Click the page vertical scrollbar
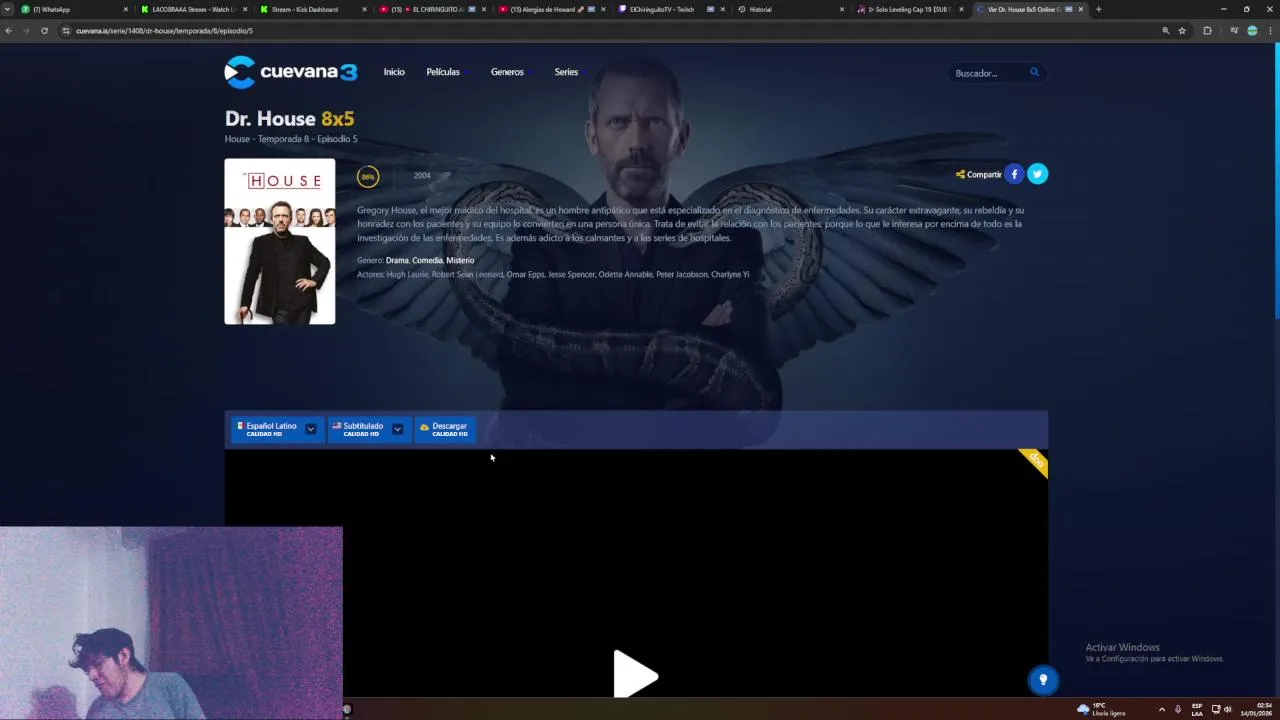Screen dimensions: 1280x720 (1276, 180)
